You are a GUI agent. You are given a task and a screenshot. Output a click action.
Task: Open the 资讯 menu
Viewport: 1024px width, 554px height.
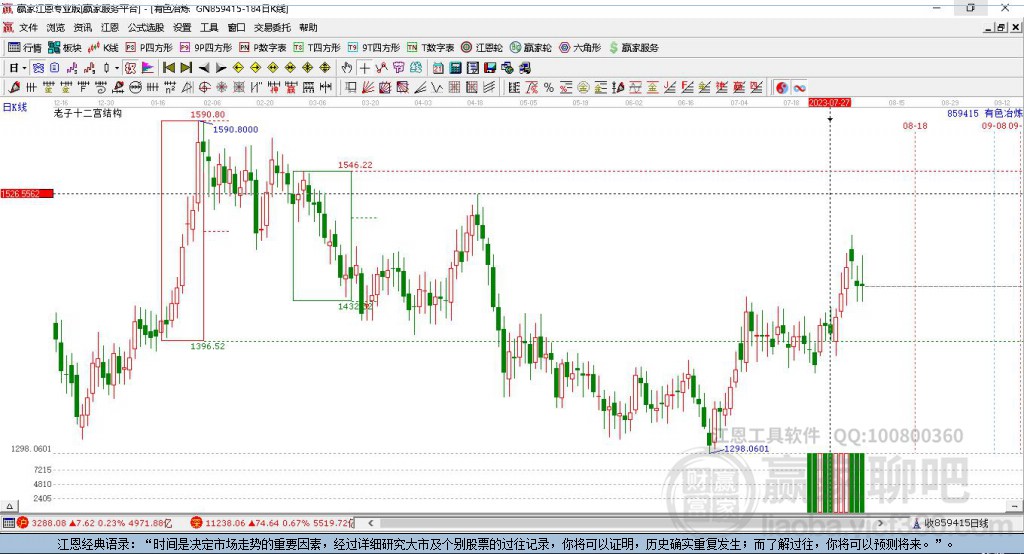point(83,27)
